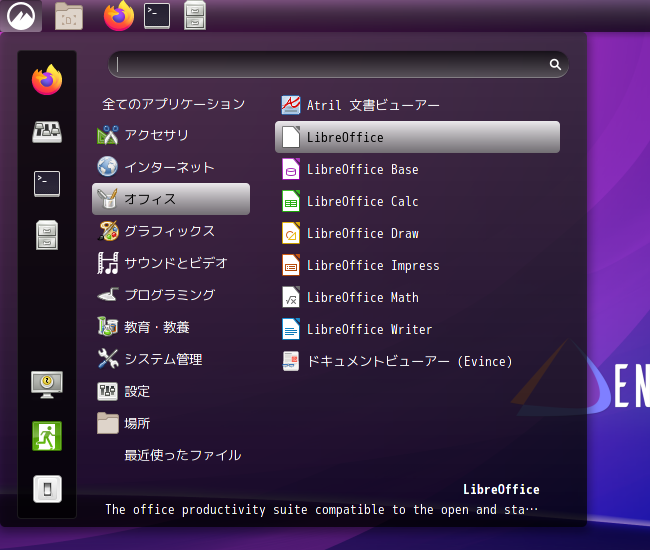650x550 pixels.
Task: Select 全てのアプリケーション category
Action: point(171,104)
